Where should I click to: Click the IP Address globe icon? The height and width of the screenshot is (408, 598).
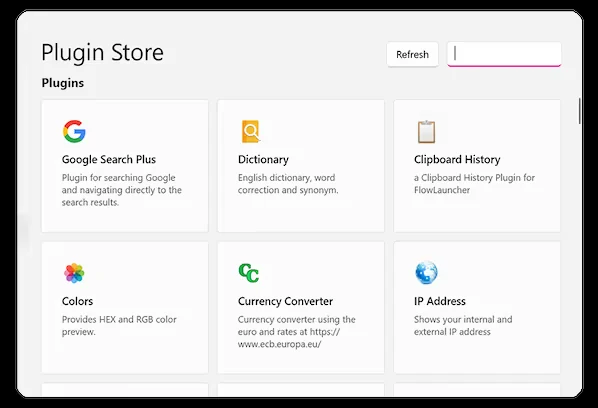point(426,273)
